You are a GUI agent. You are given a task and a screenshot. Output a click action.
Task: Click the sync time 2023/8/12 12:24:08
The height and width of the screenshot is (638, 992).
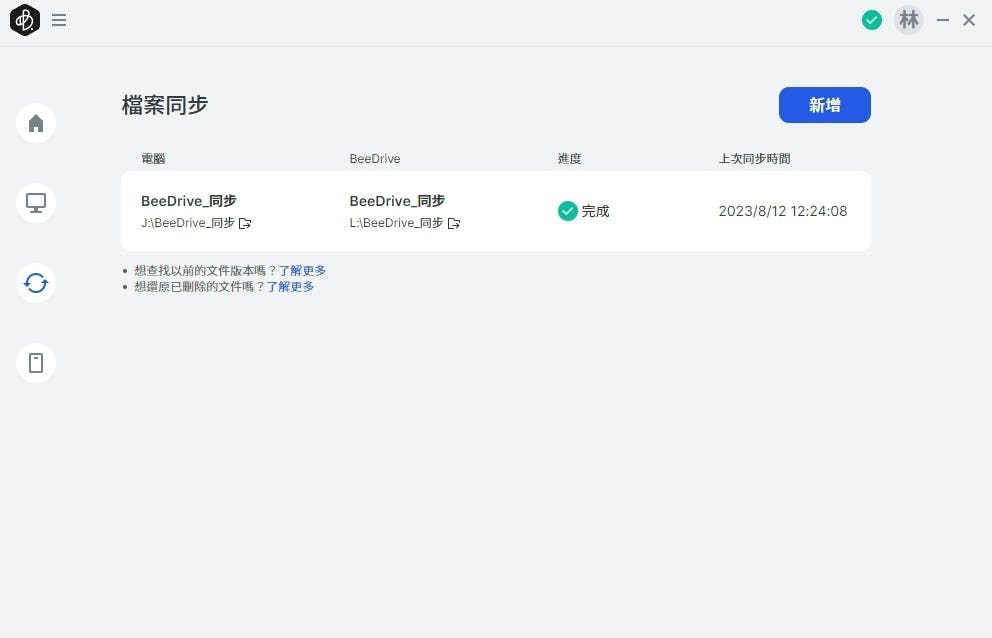point(783,211)
